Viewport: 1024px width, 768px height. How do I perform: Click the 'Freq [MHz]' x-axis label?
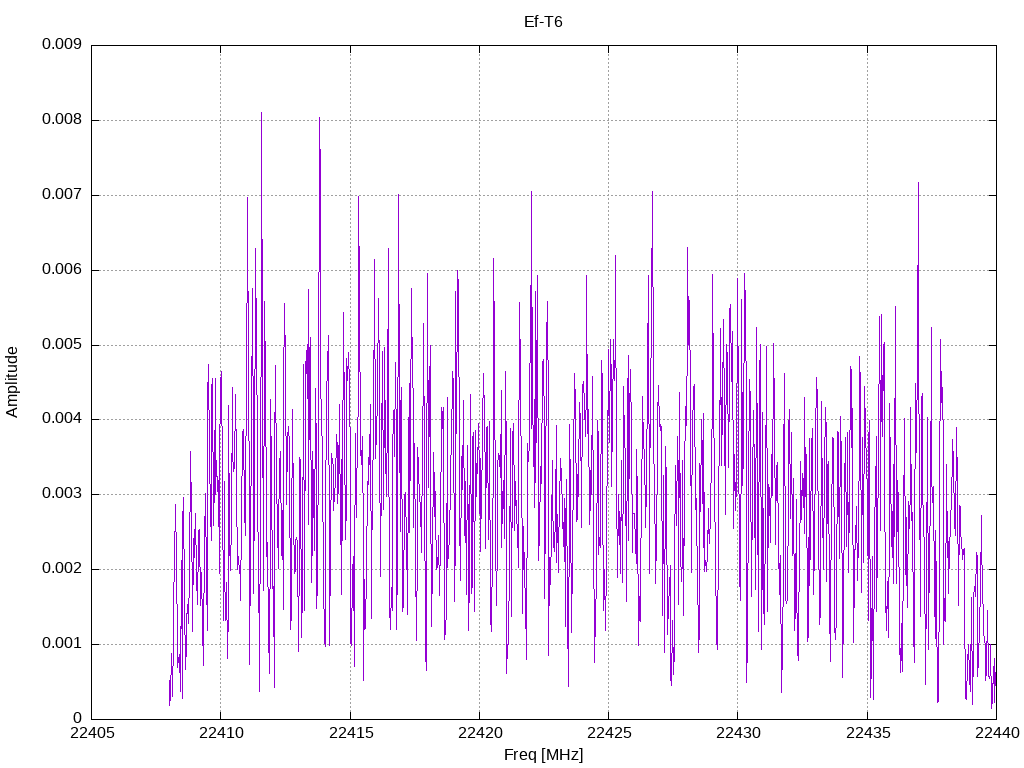point(543,755)
